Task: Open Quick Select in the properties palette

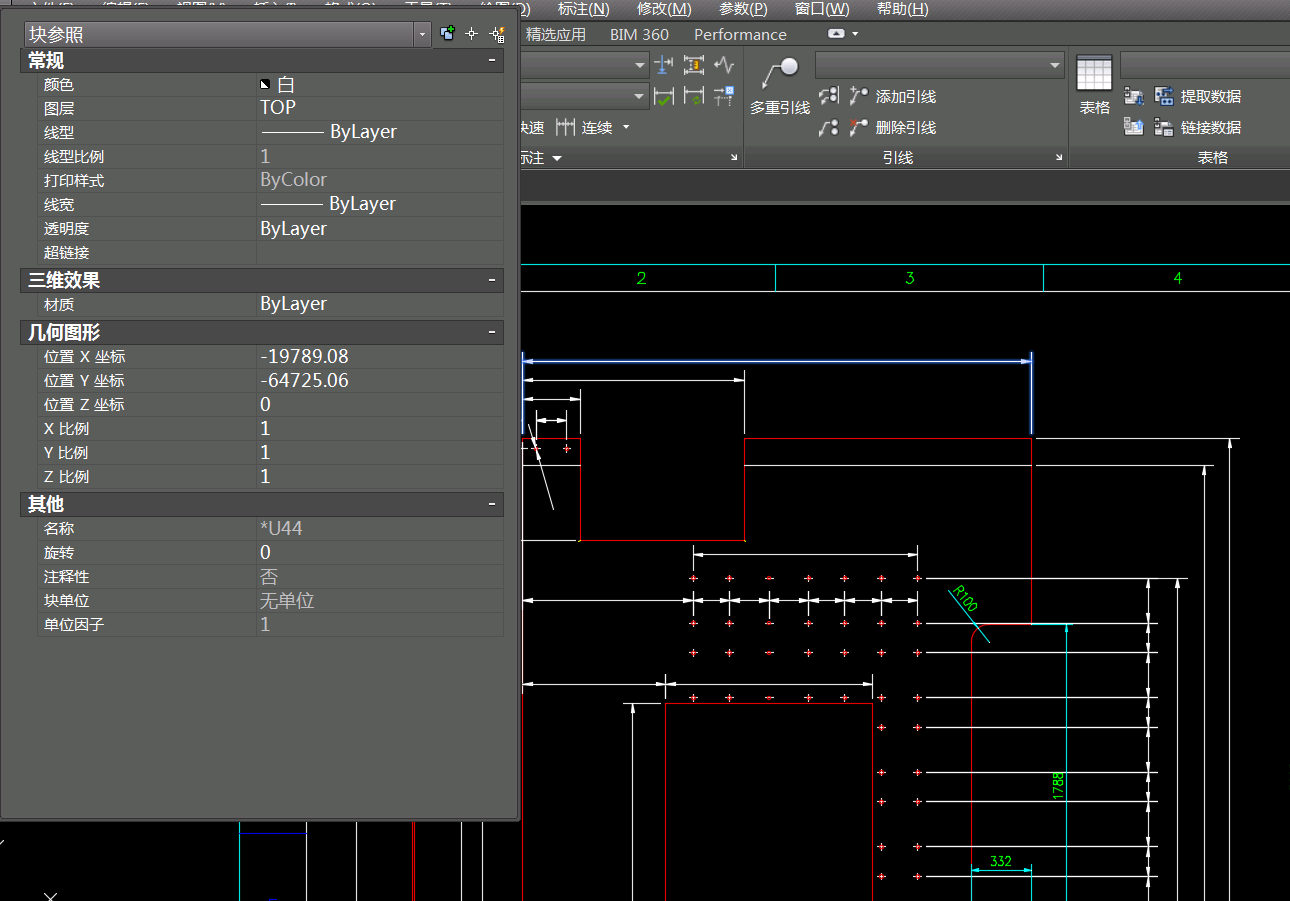Action: coord(497,34)
